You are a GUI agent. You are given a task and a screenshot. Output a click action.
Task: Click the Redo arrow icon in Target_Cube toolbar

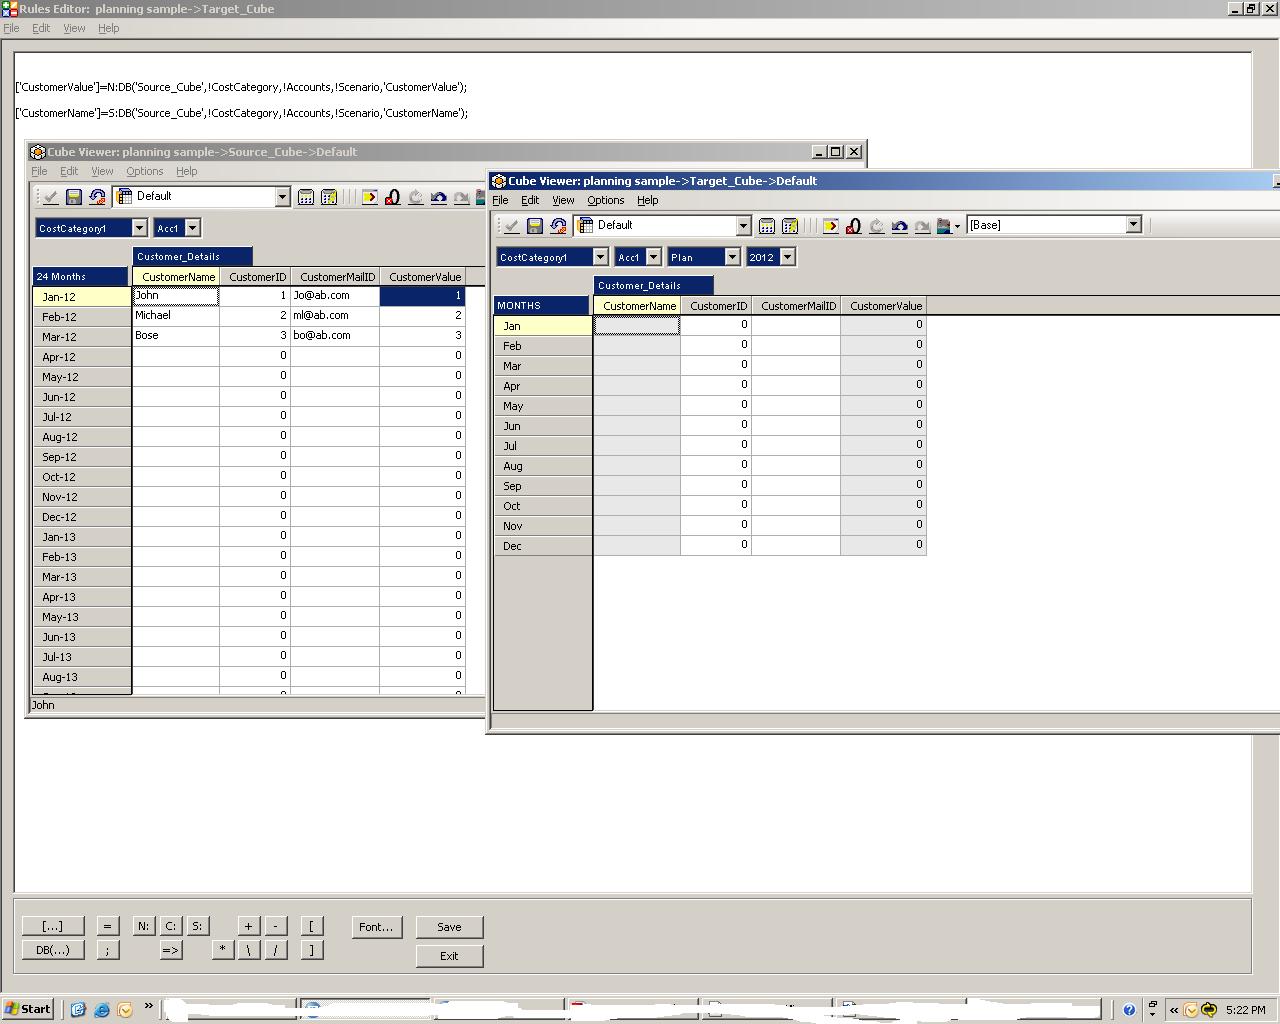tap(923, 226)
